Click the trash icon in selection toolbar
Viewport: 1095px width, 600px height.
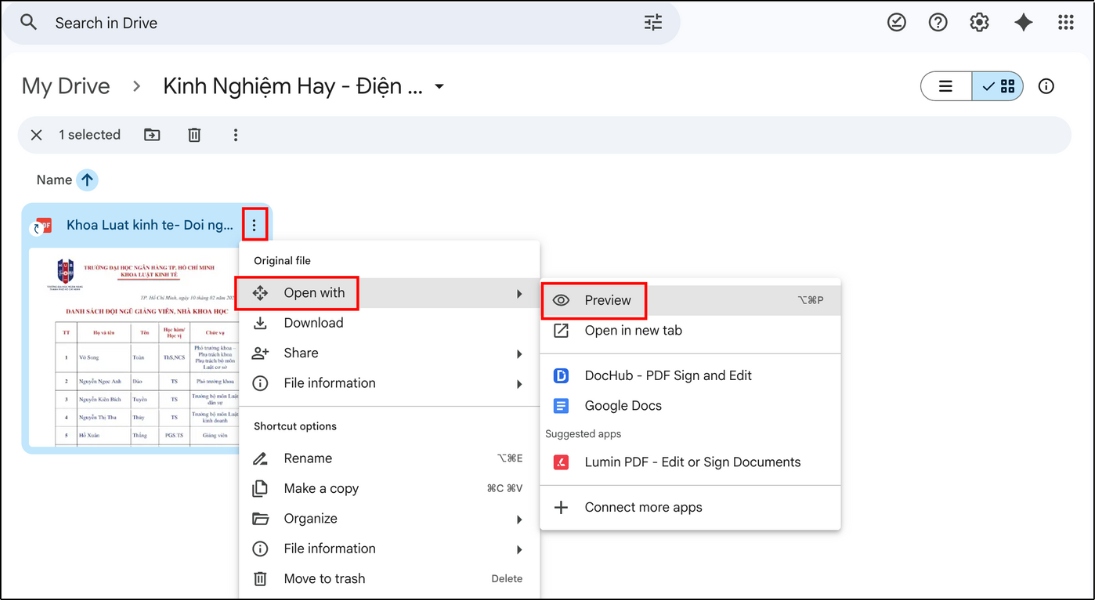[195, 135]
